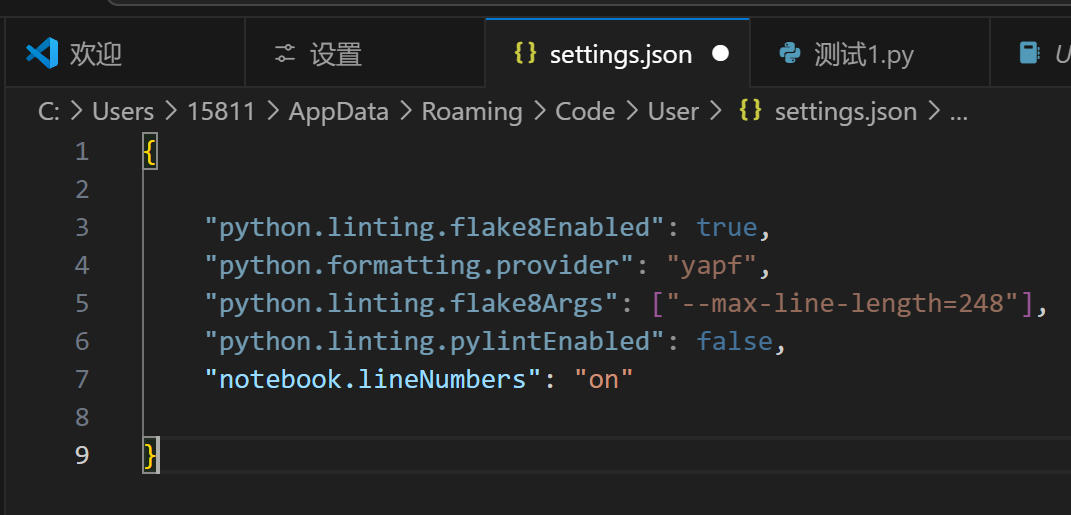Click the Roaming breadcrumb segment
This screenshot has width=1071, height=515.
point(472,111)
